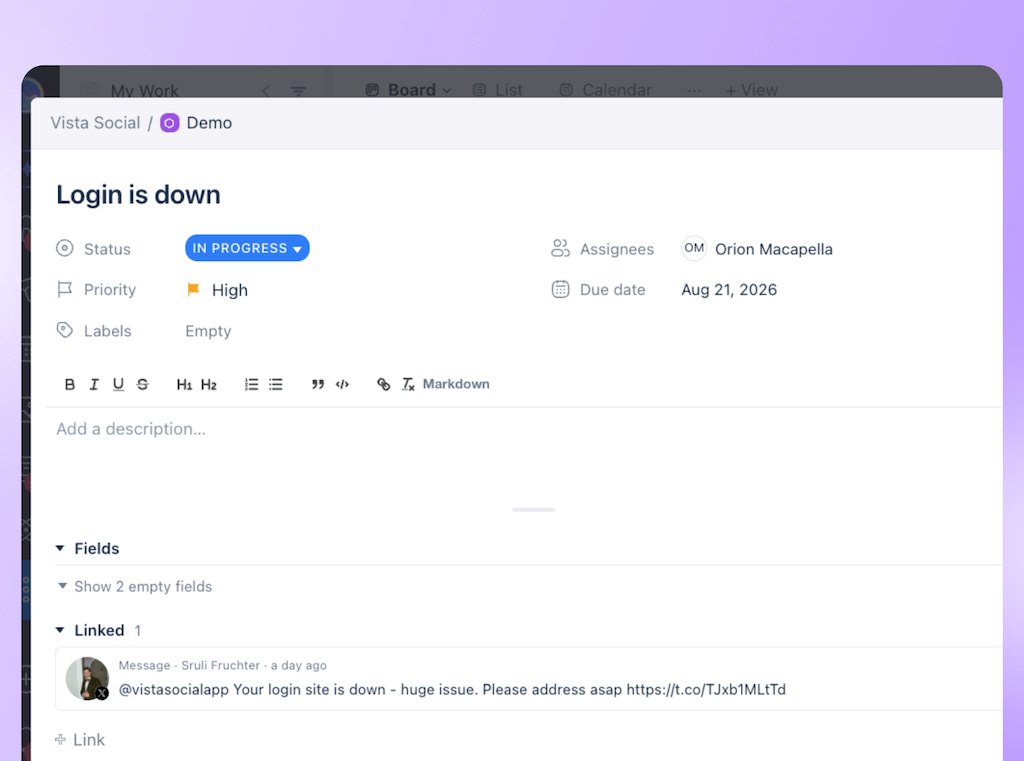The height and width of the screenshot is (761, 1024).
Task: Insert numbered list
Action: pyautogui.click(x=251, y=385)
